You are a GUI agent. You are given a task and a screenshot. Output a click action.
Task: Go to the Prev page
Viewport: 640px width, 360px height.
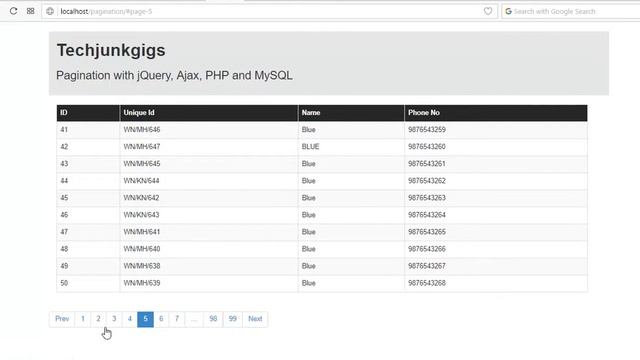[62, 319]
